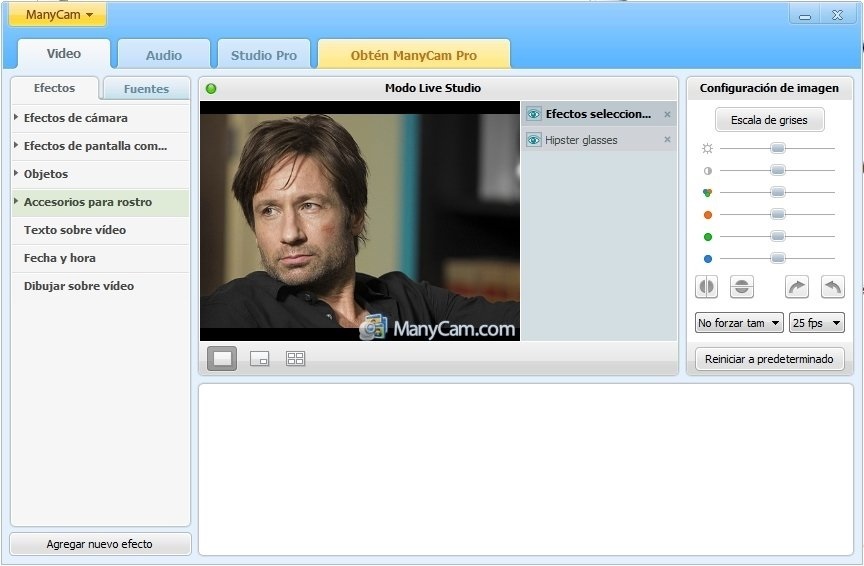
Task: Click Agregar nuevo efecto button
Action: 100,544
